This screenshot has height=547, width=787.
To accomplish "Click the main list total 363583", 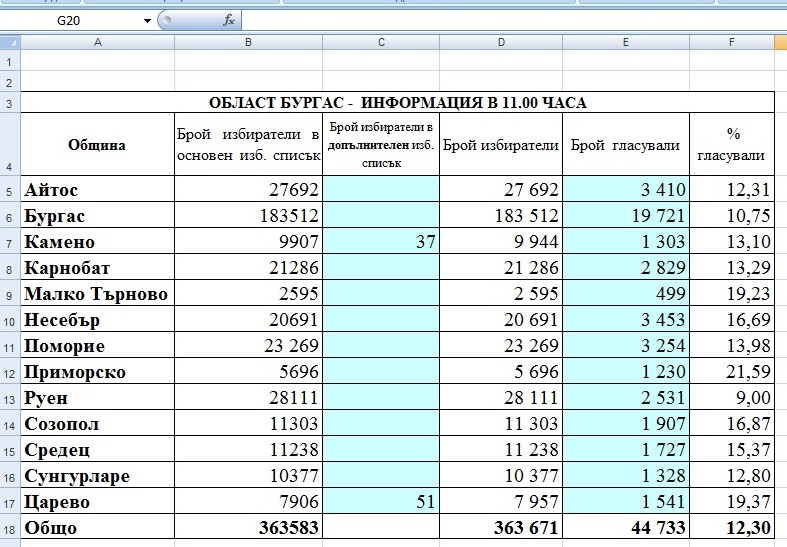I will tap(248, 528).
